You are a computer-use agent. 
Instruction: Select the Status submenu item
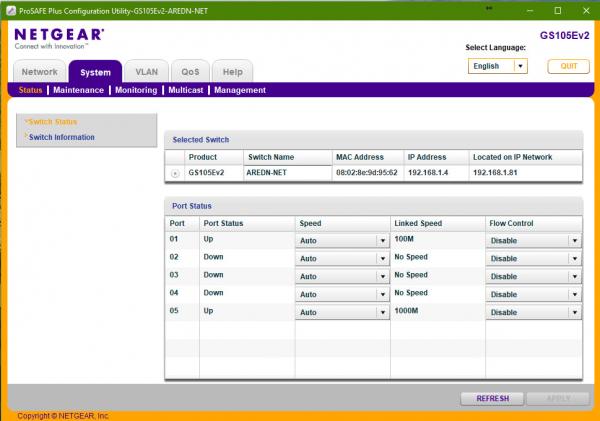point(30,90)
